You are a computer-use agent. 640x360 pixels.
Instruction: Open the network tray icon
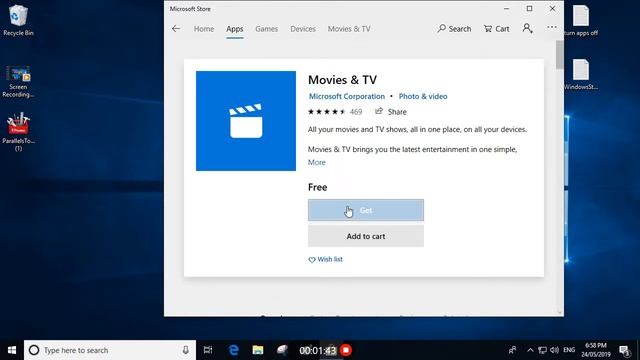click(542, 350)
